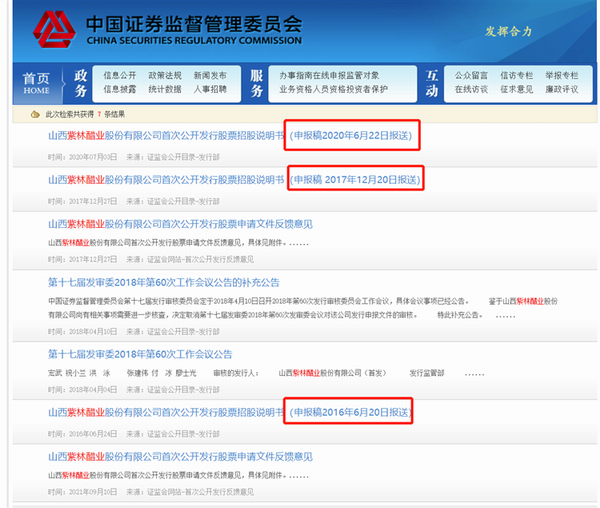Open 信息公开 menu item
The image size is (600, 508).
pyautogui.click(x=119, y=75)
